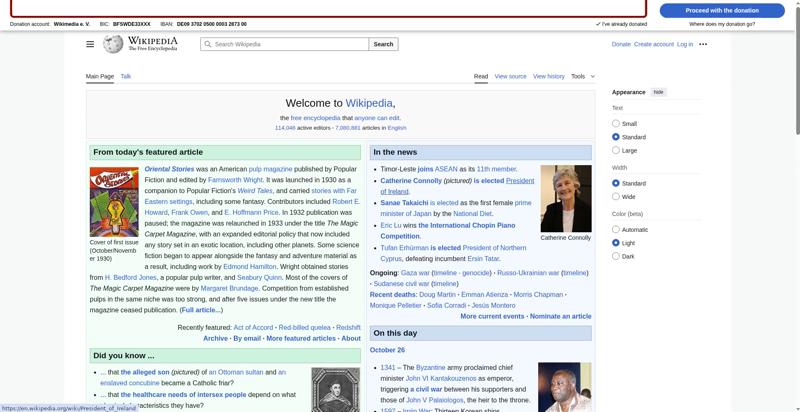Select Automatic color mode
This screenshot has height=412, width=800.
coord(616,230)
